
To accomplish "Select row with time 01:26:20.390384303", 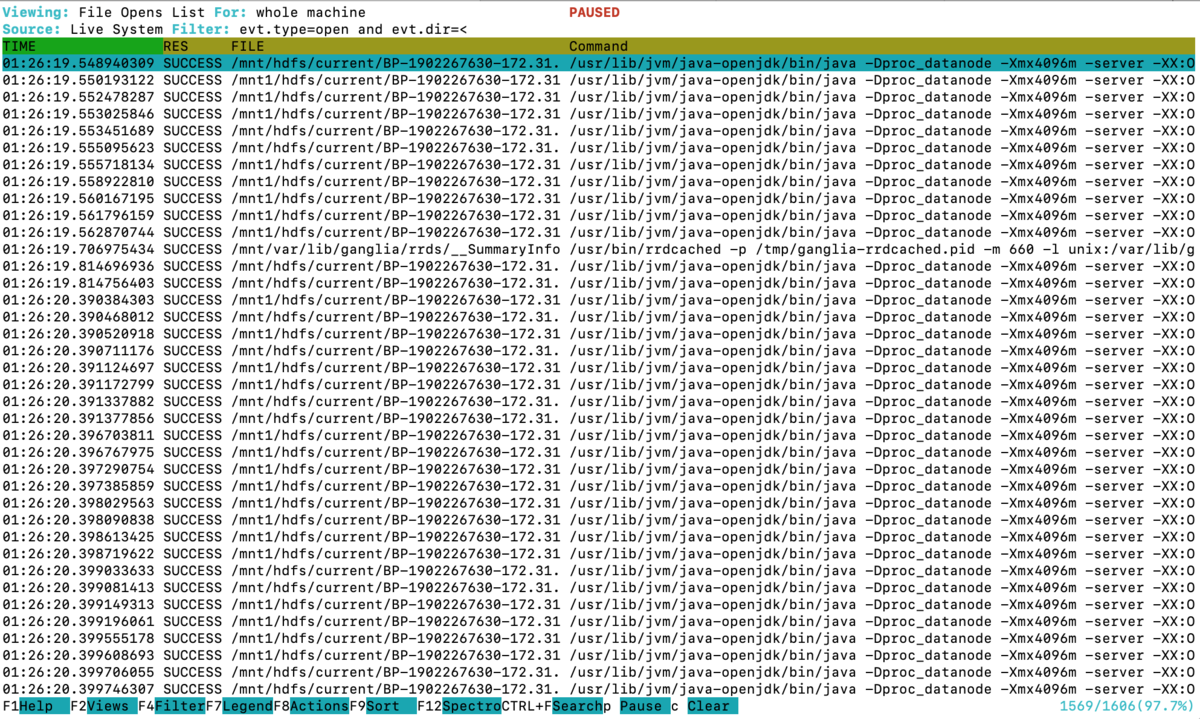I will pyautogui.click(x=600, y=300).
